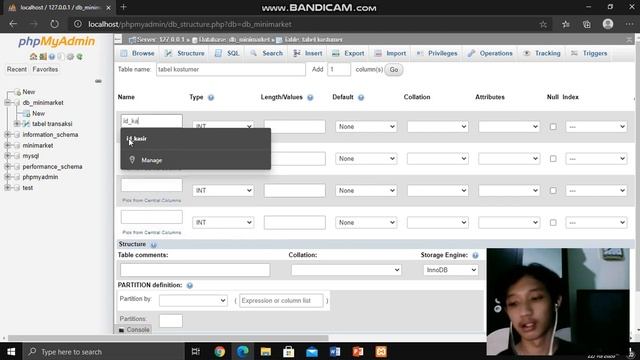This screenshot has height=360, width=640.
Task: Click the Recent button in sidebar
Action: pyautogui.click(x=17, y=69)
